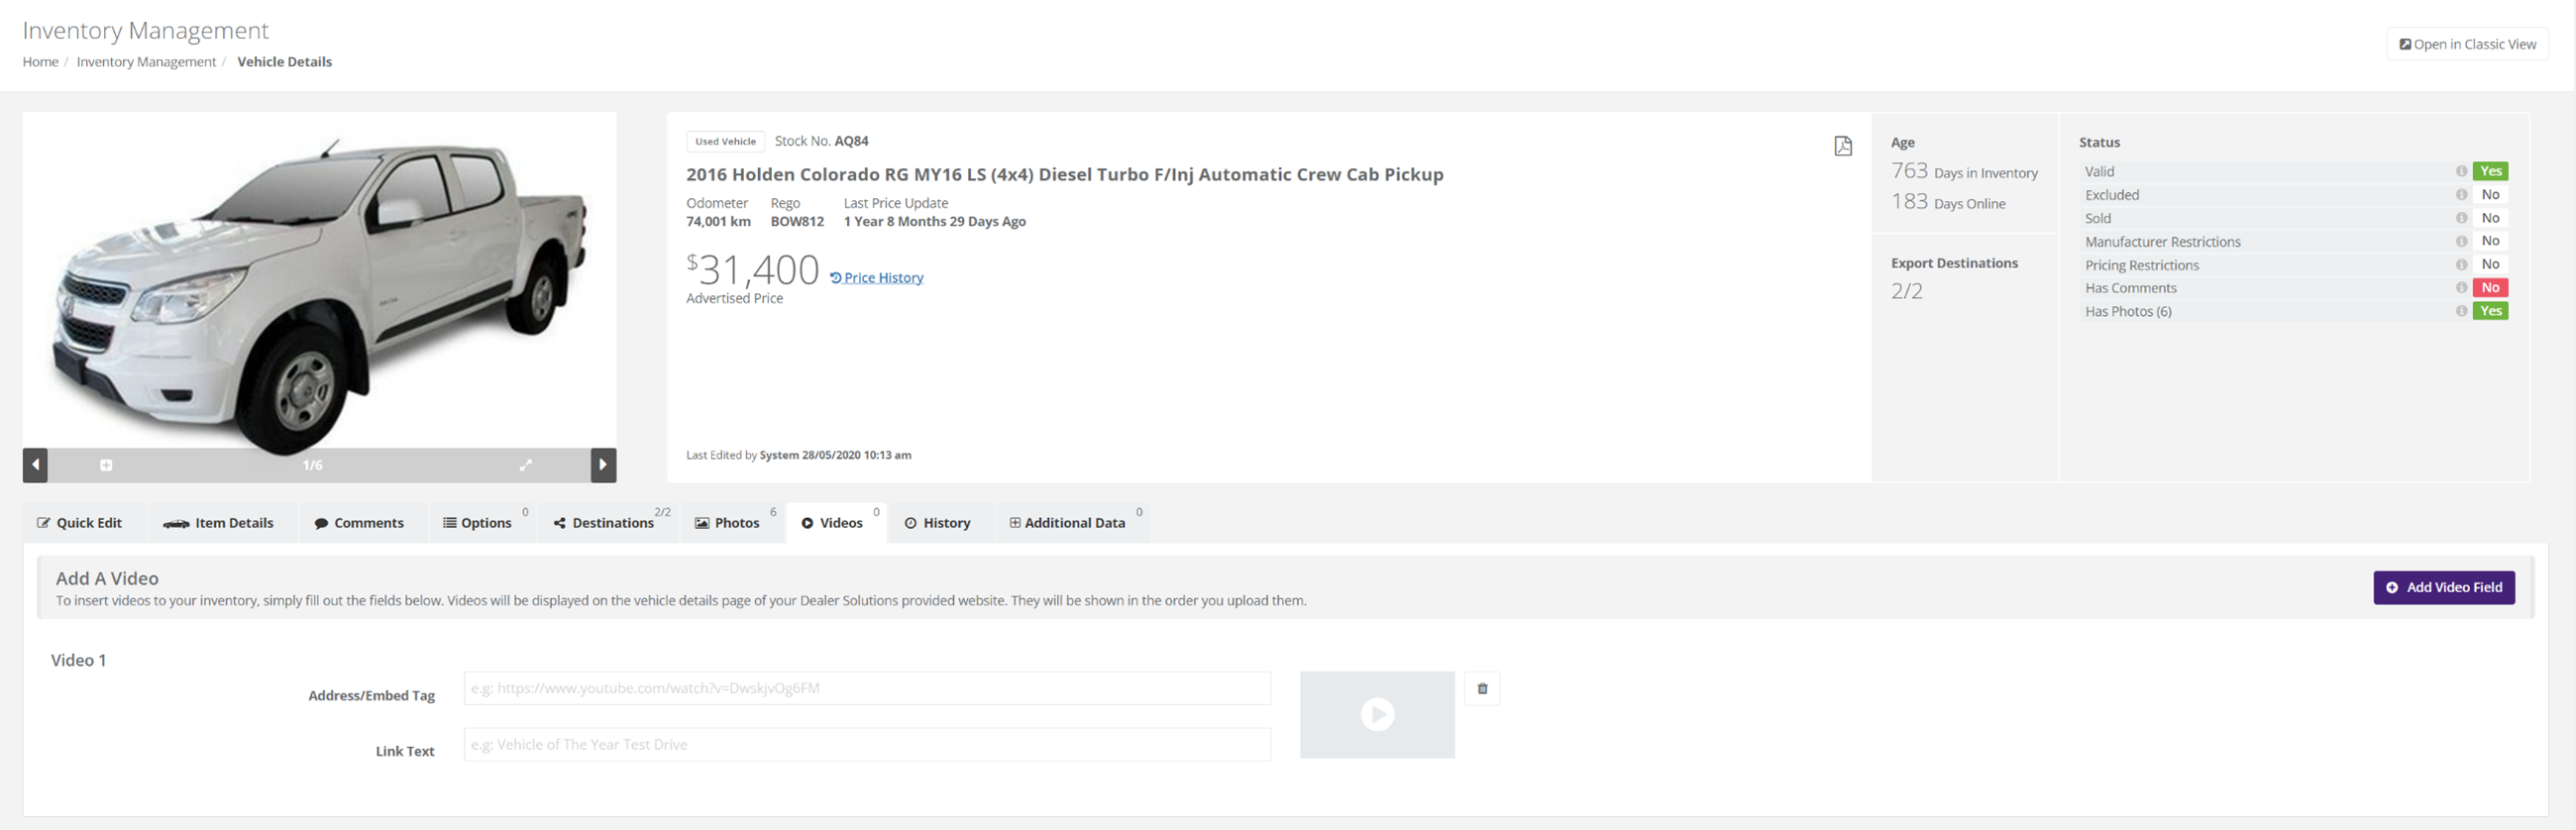Click the green Yes badge for Valid
This screenshot has width=2576, height=830.
[x=2490, y=171]
